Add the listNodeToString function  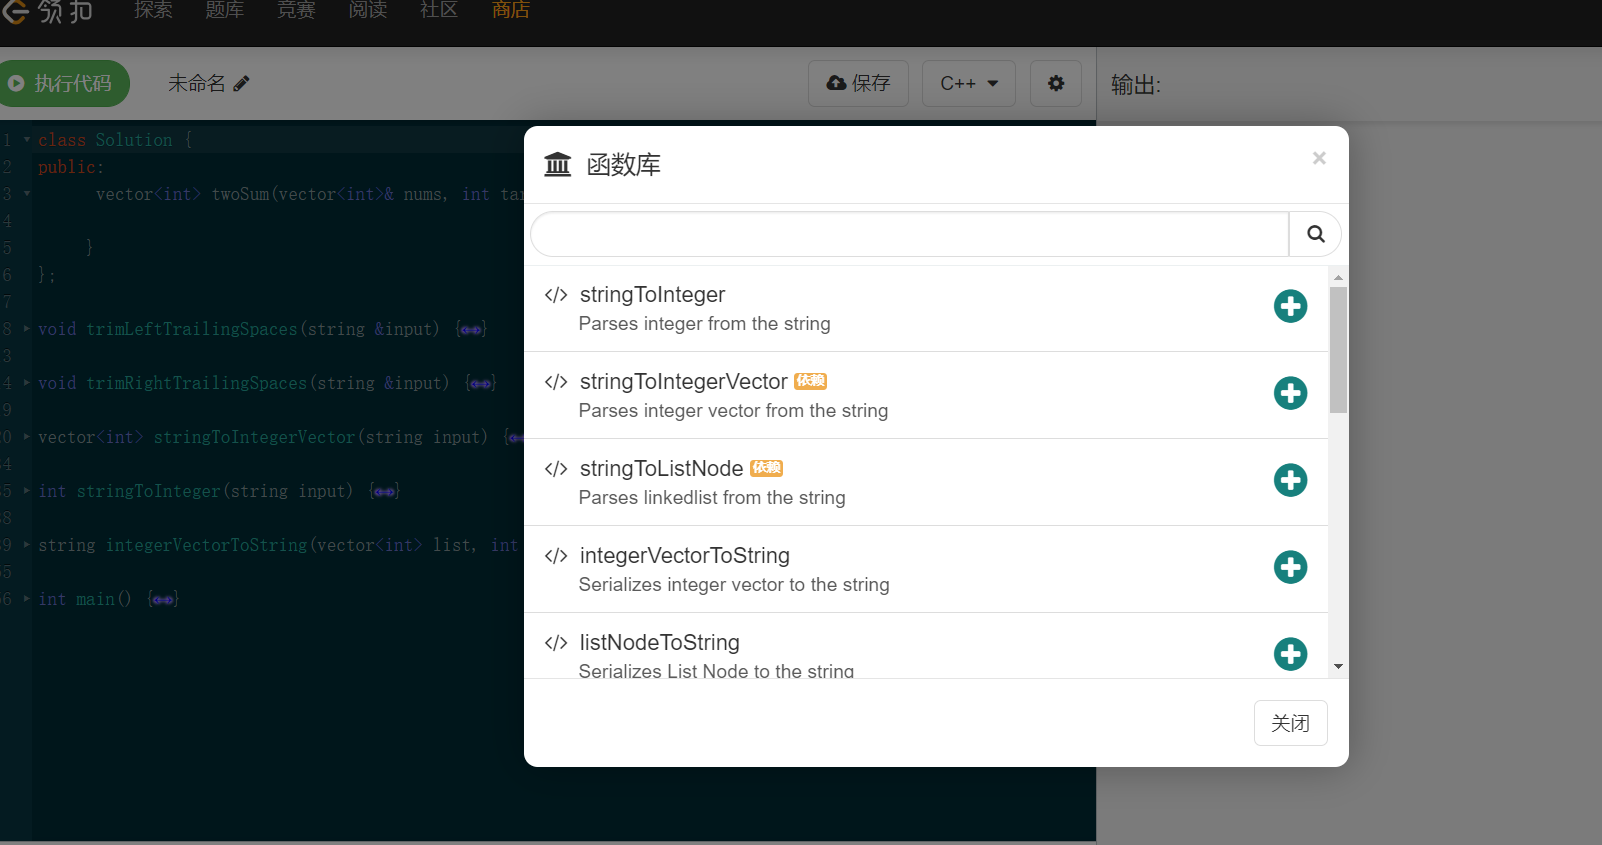1290,654
